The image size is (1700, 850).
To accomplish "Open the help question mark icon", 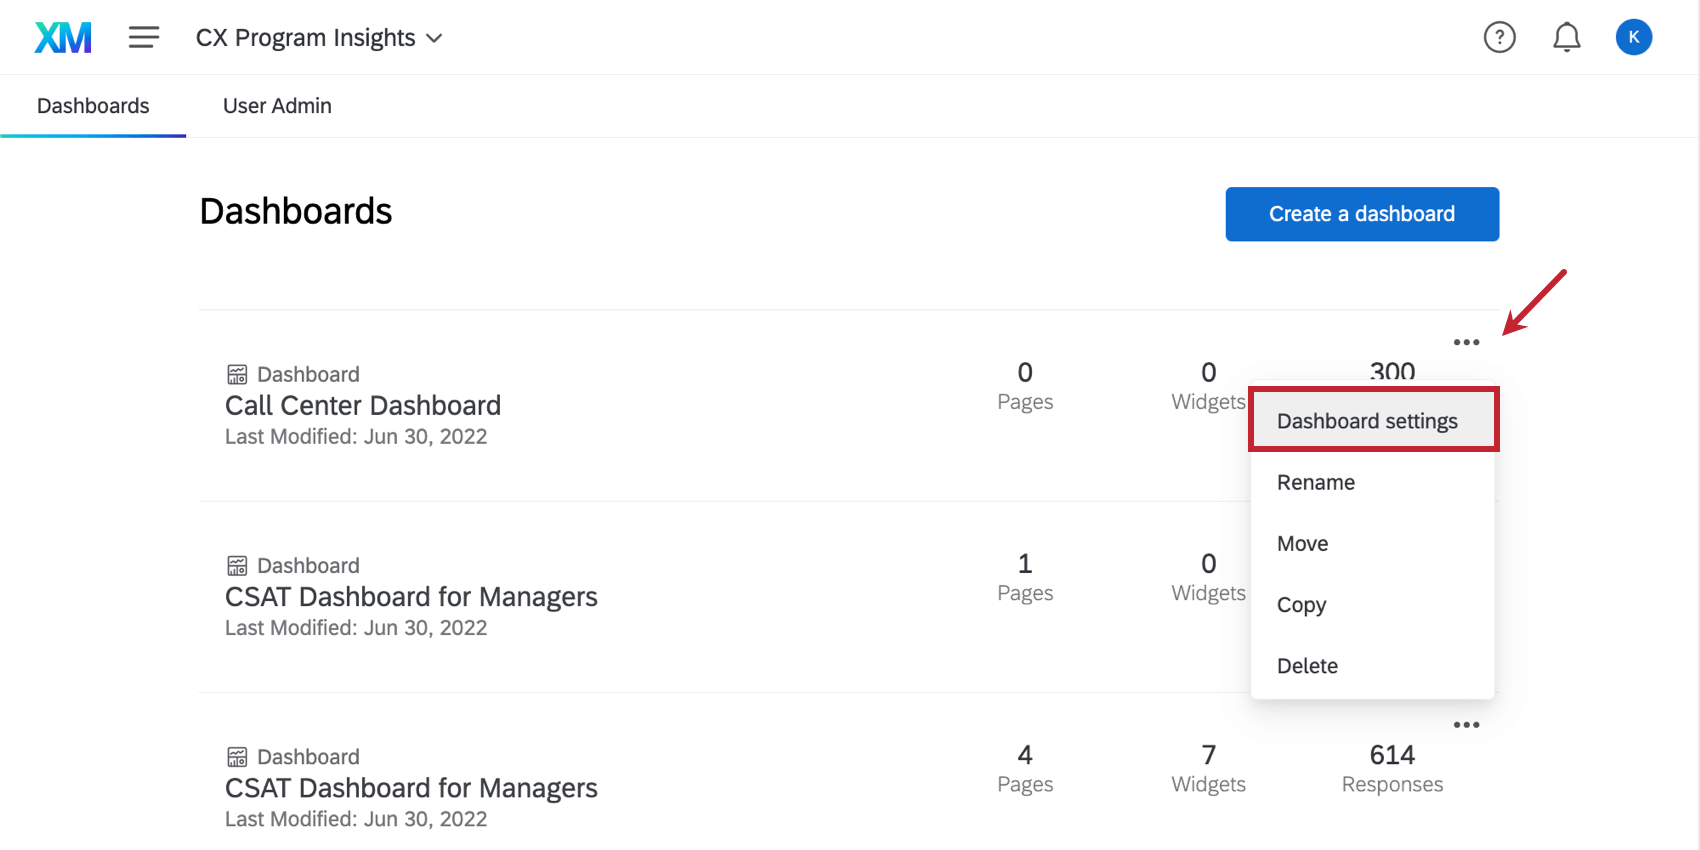I will coord(1499,38).
